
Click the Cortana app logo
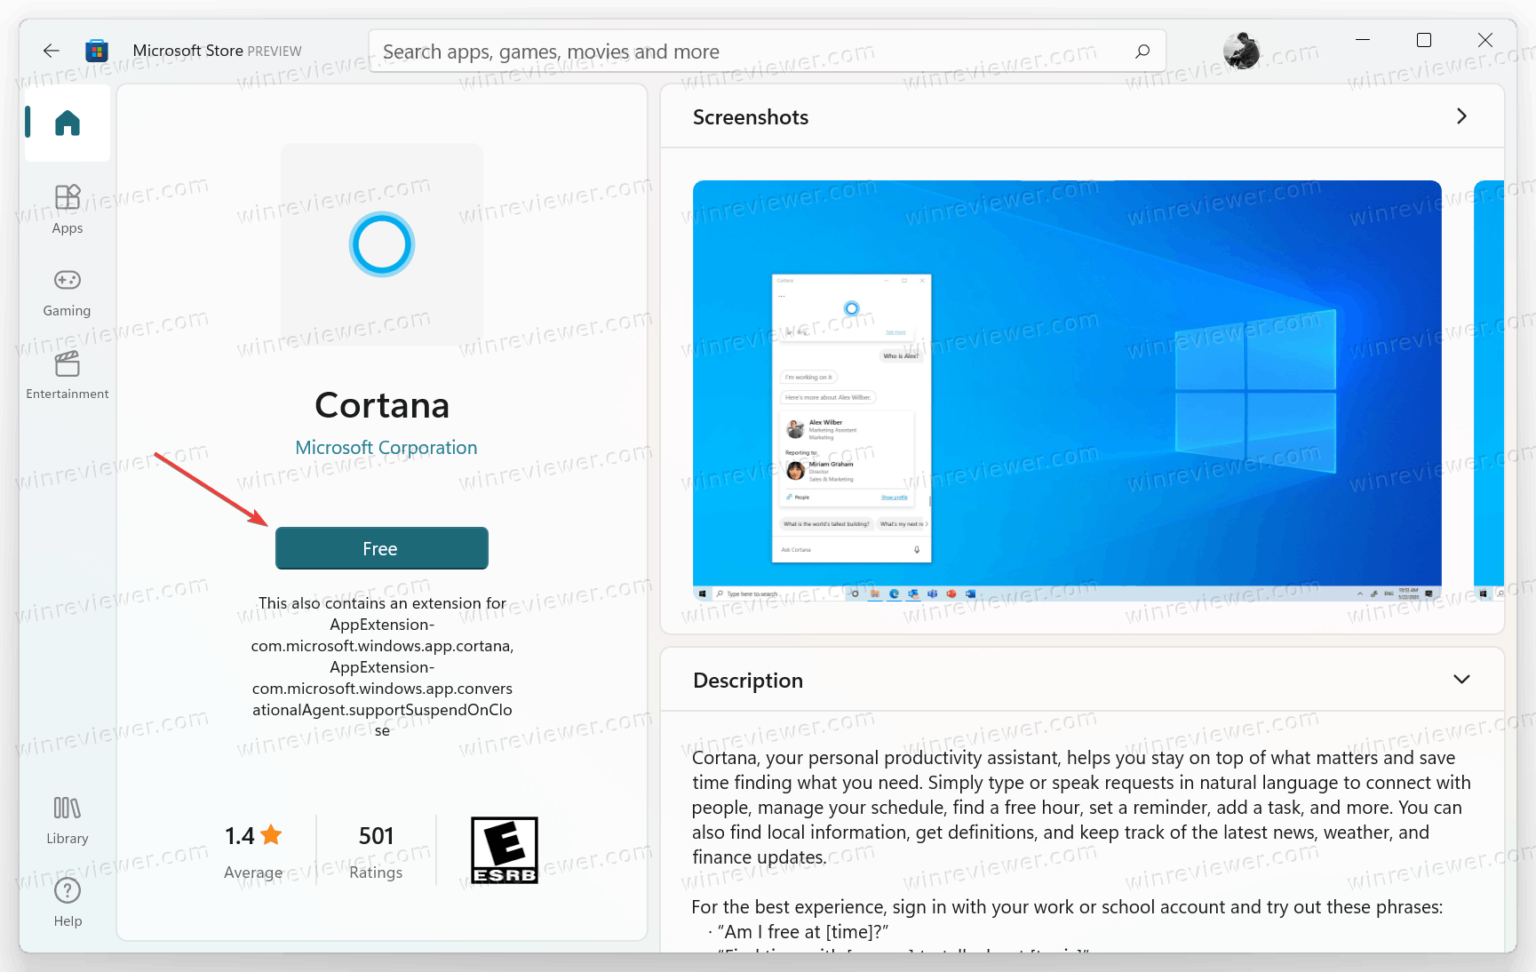click(x=382, y=244)
